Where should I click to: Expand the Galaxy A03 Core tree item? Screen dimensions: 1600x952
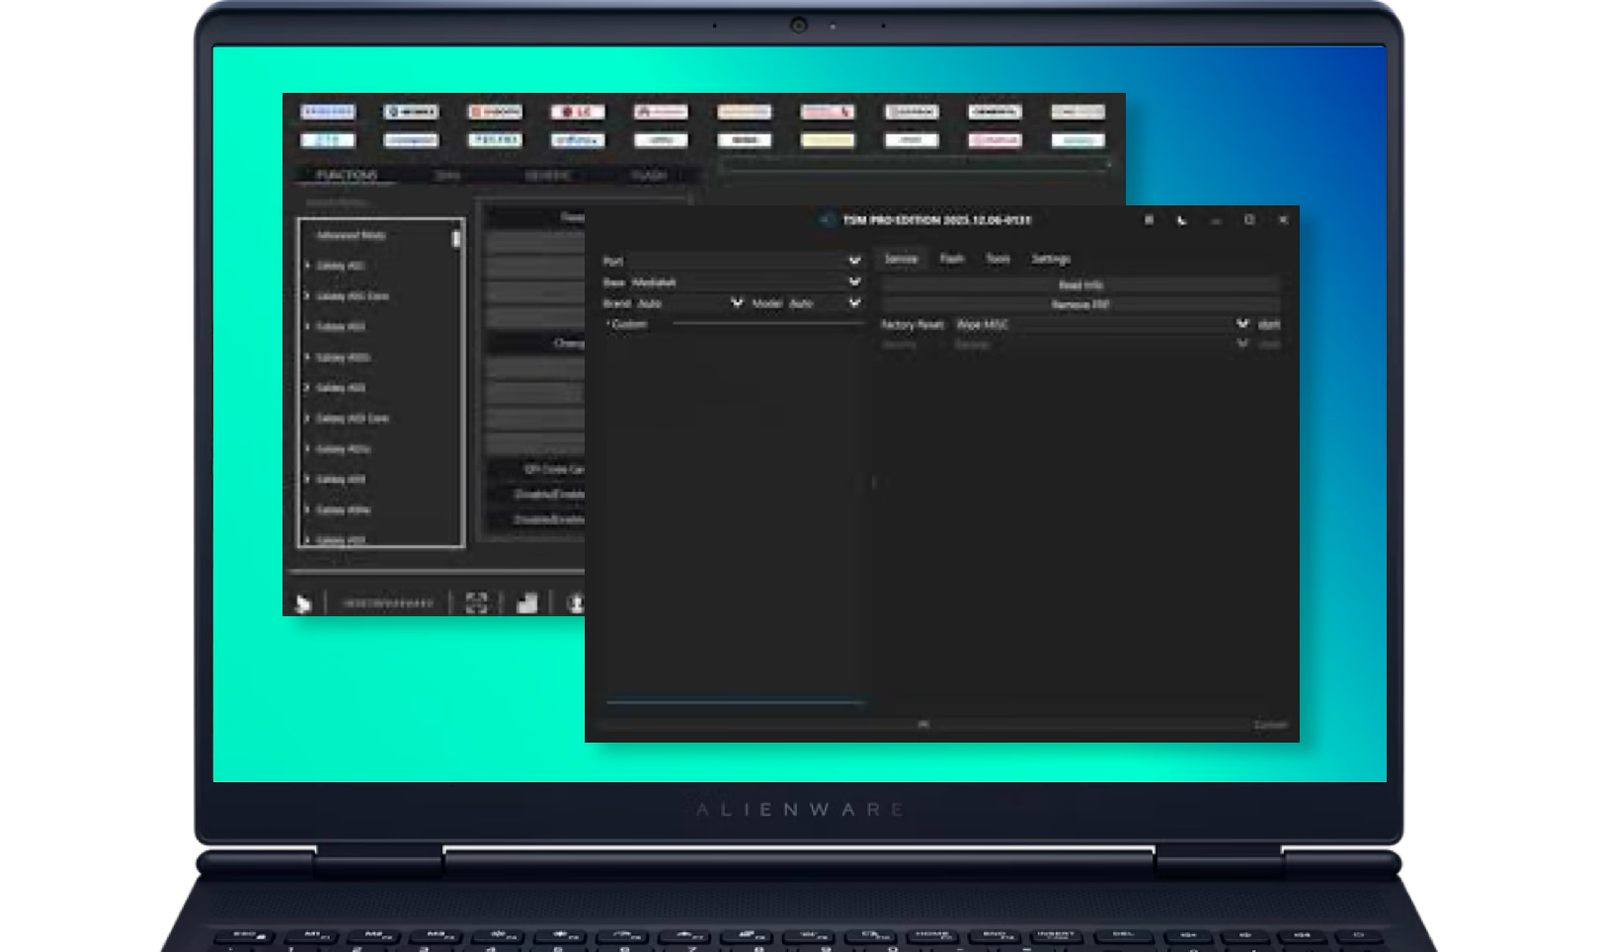coord(307,418)
